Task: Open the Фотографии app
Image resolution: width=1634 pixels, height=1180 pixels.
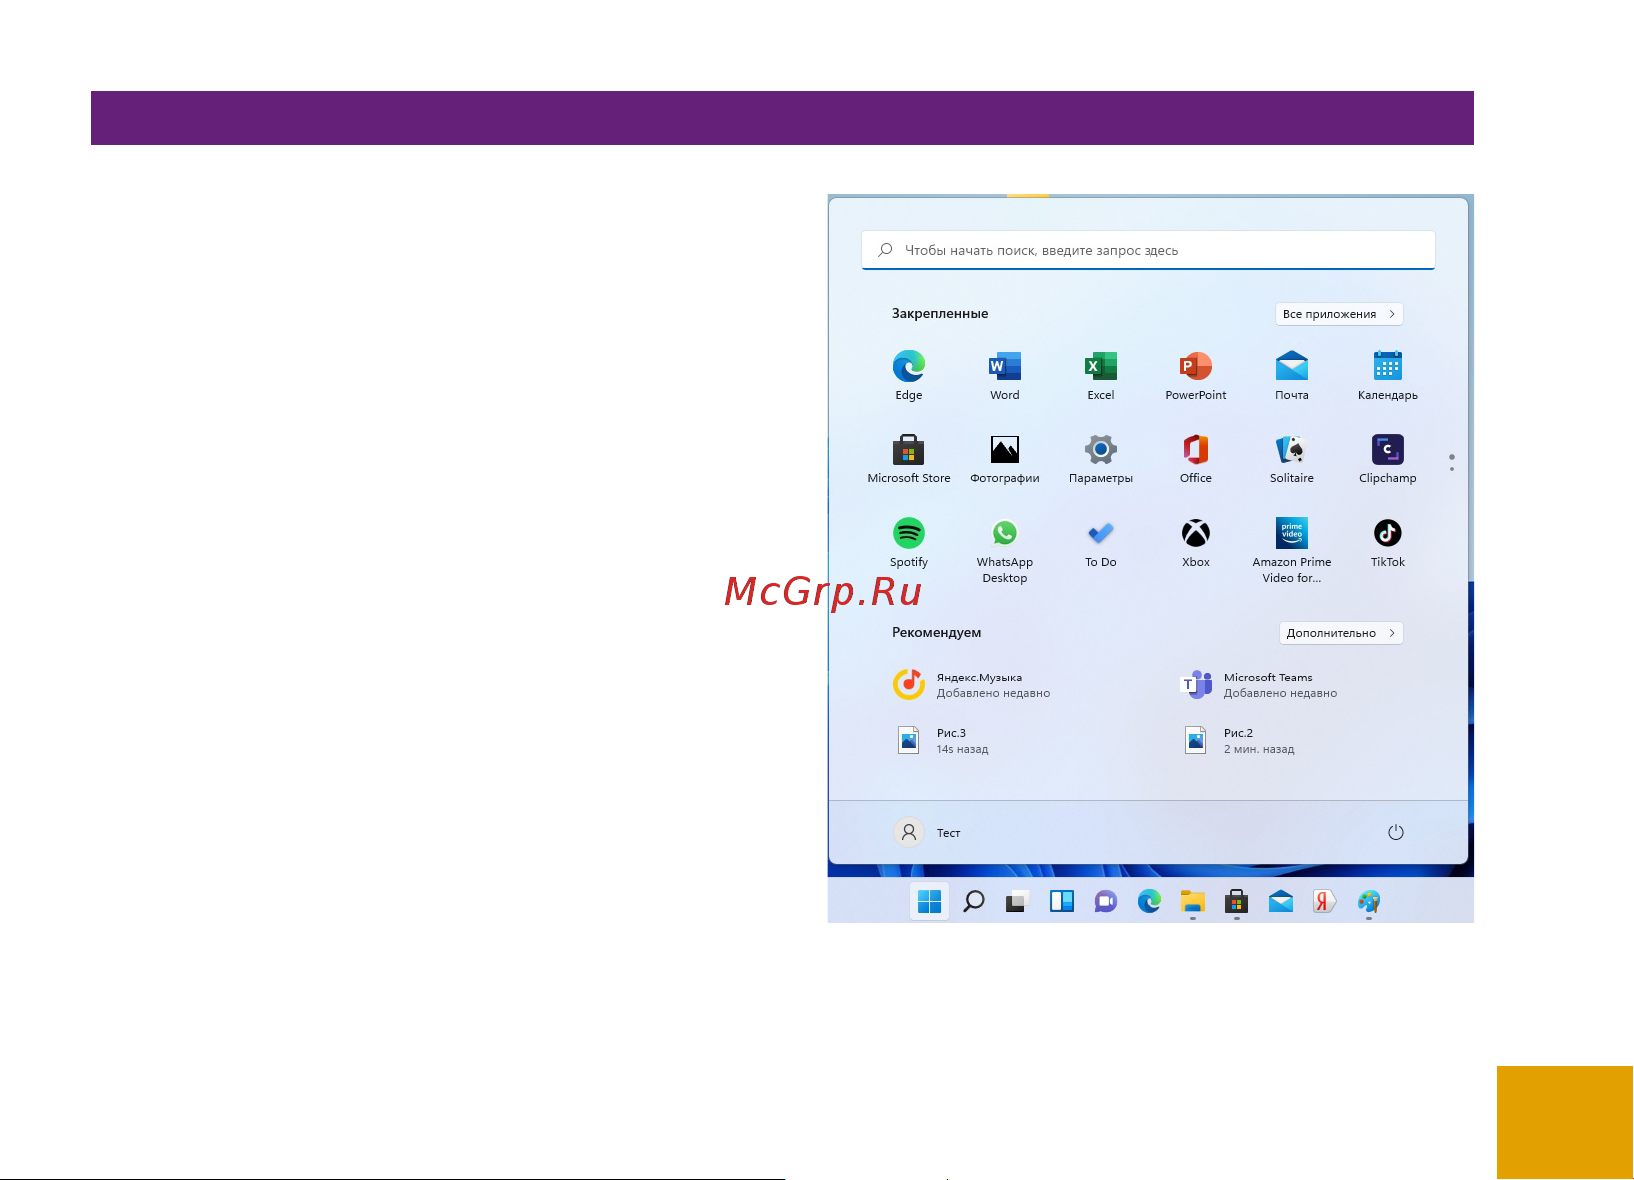Action: click(x=1004, y=459)
